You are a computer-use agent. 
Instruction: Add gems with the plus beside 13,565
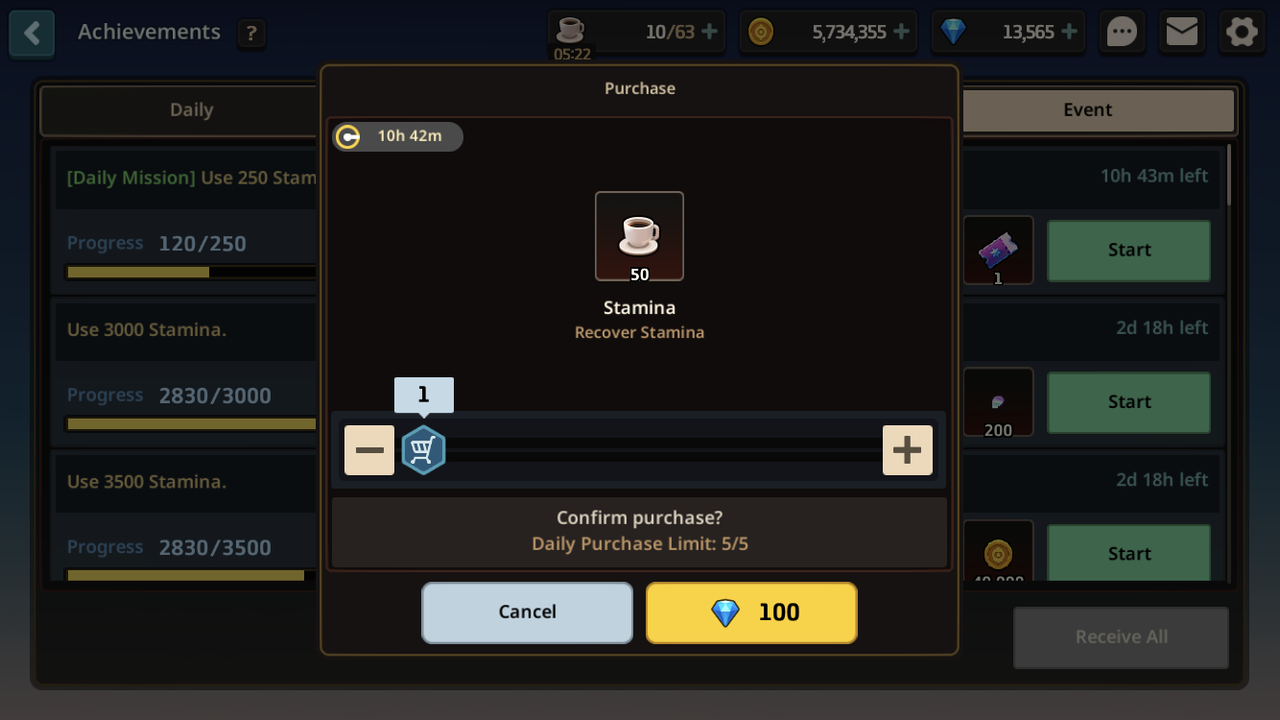1069,32
